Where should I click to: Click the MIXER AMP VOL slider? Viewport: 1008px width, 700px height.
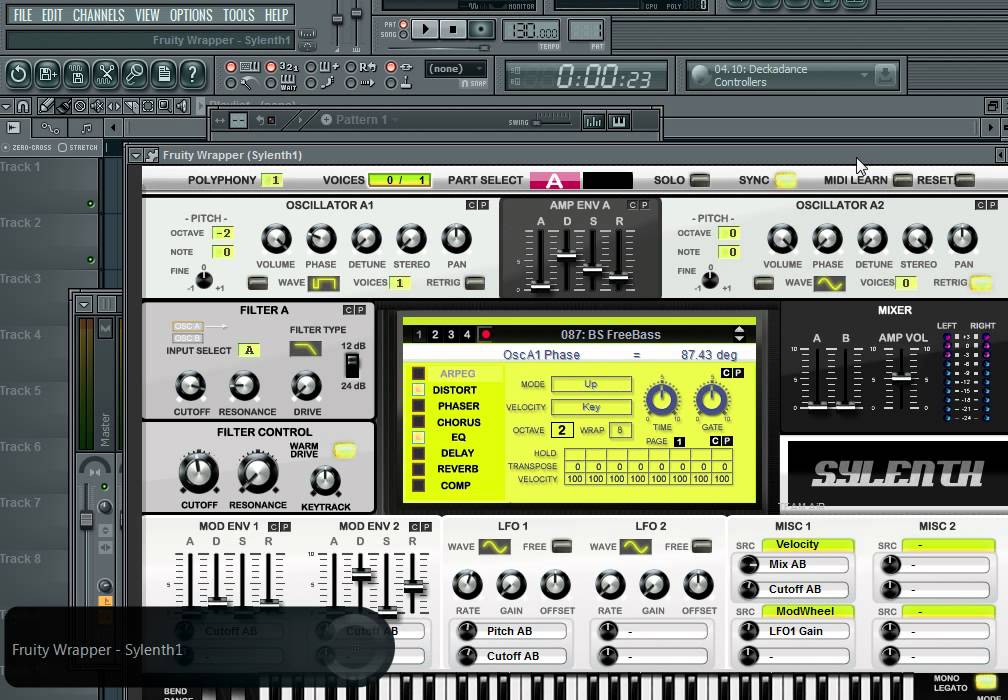click(901, 377)
